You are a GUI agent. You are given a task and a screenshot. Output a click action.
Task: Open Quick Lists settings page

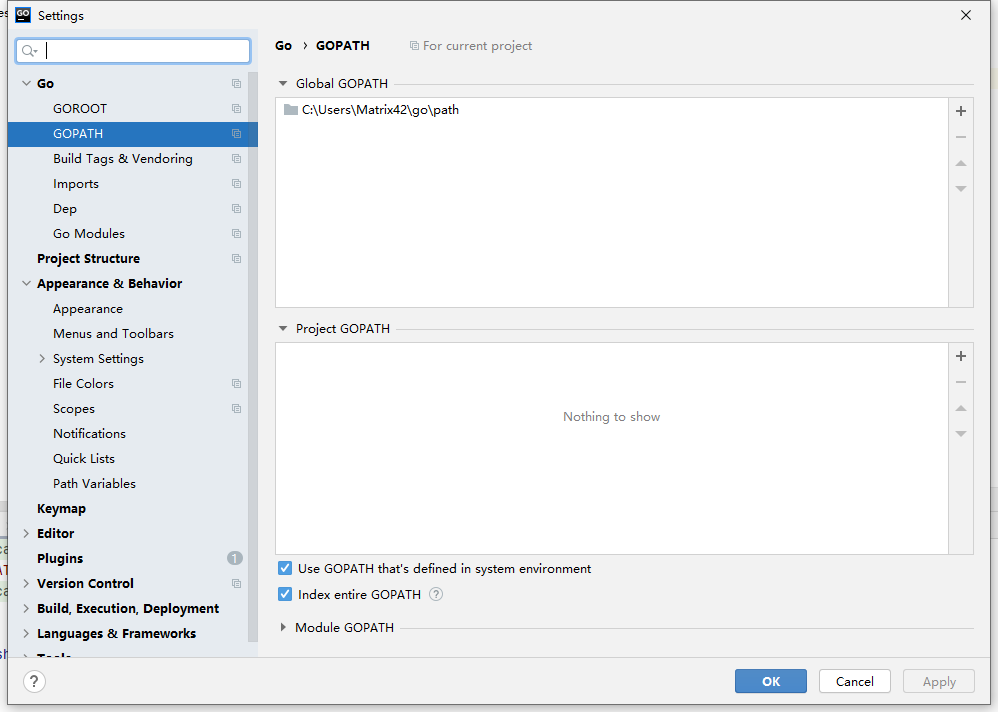[x=84, y=458]
